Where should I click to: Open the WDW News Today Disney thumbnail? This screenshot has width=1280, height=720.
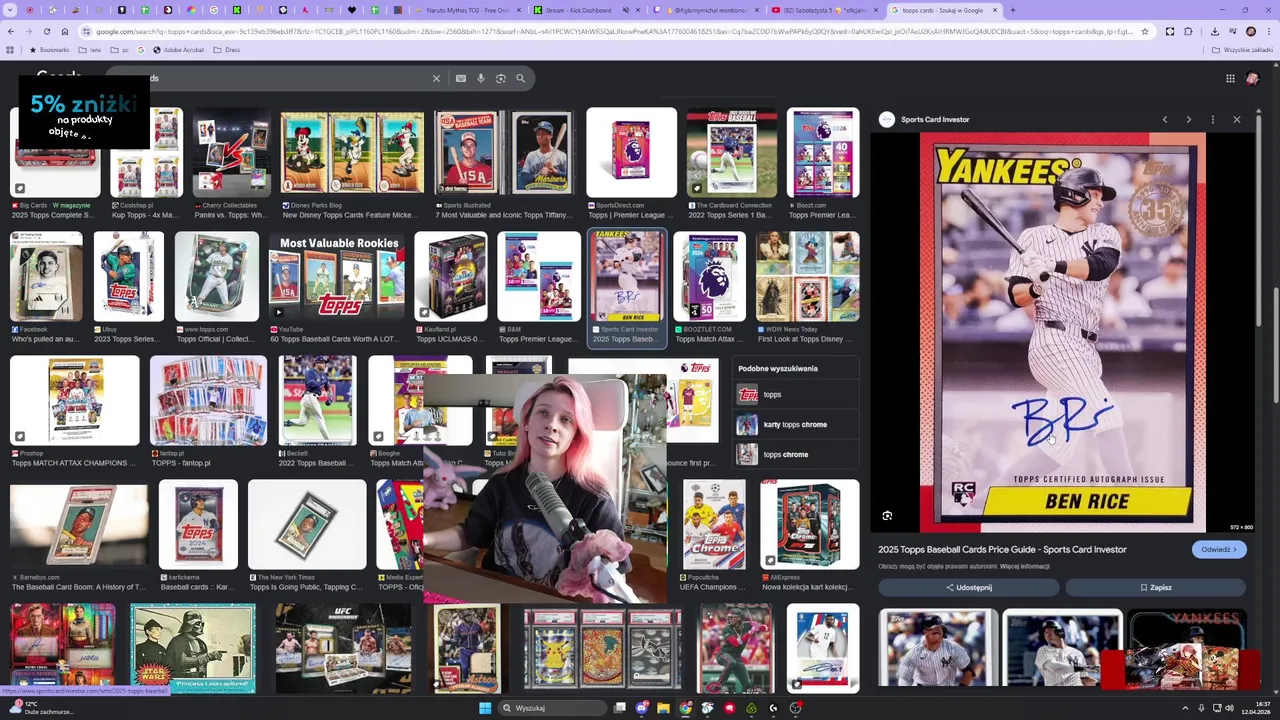808,277
